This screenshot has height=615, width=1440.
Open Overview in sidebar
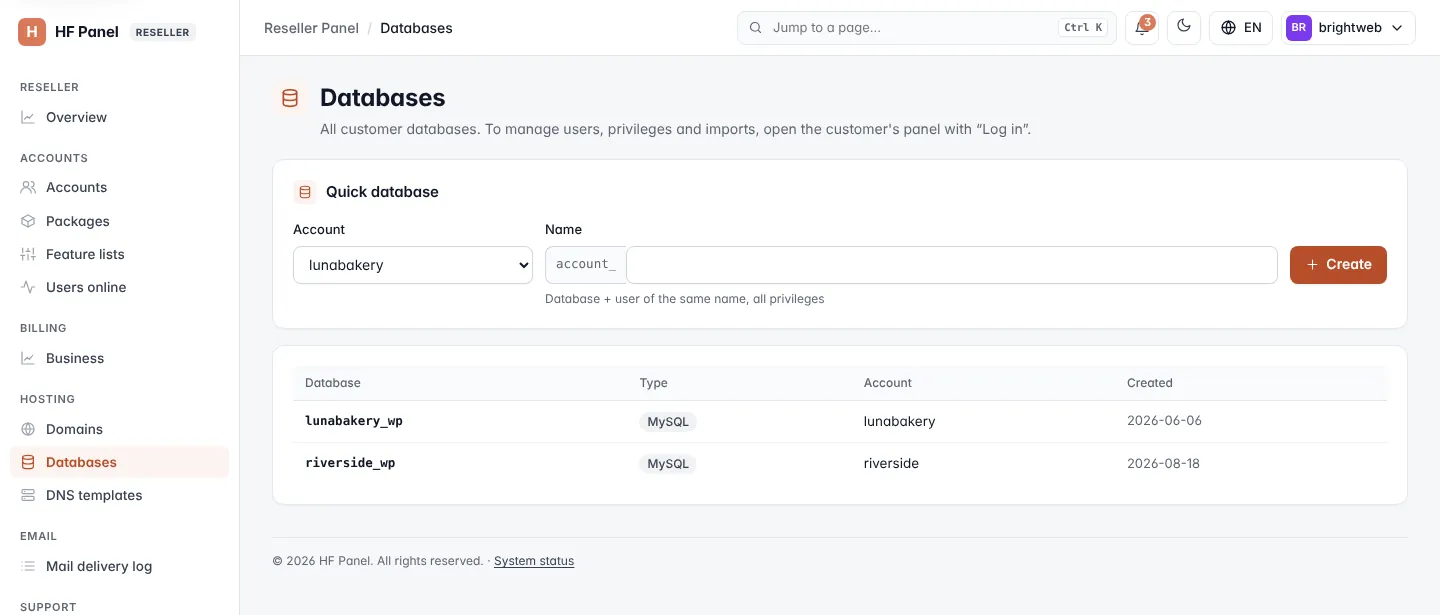point(119,117)
